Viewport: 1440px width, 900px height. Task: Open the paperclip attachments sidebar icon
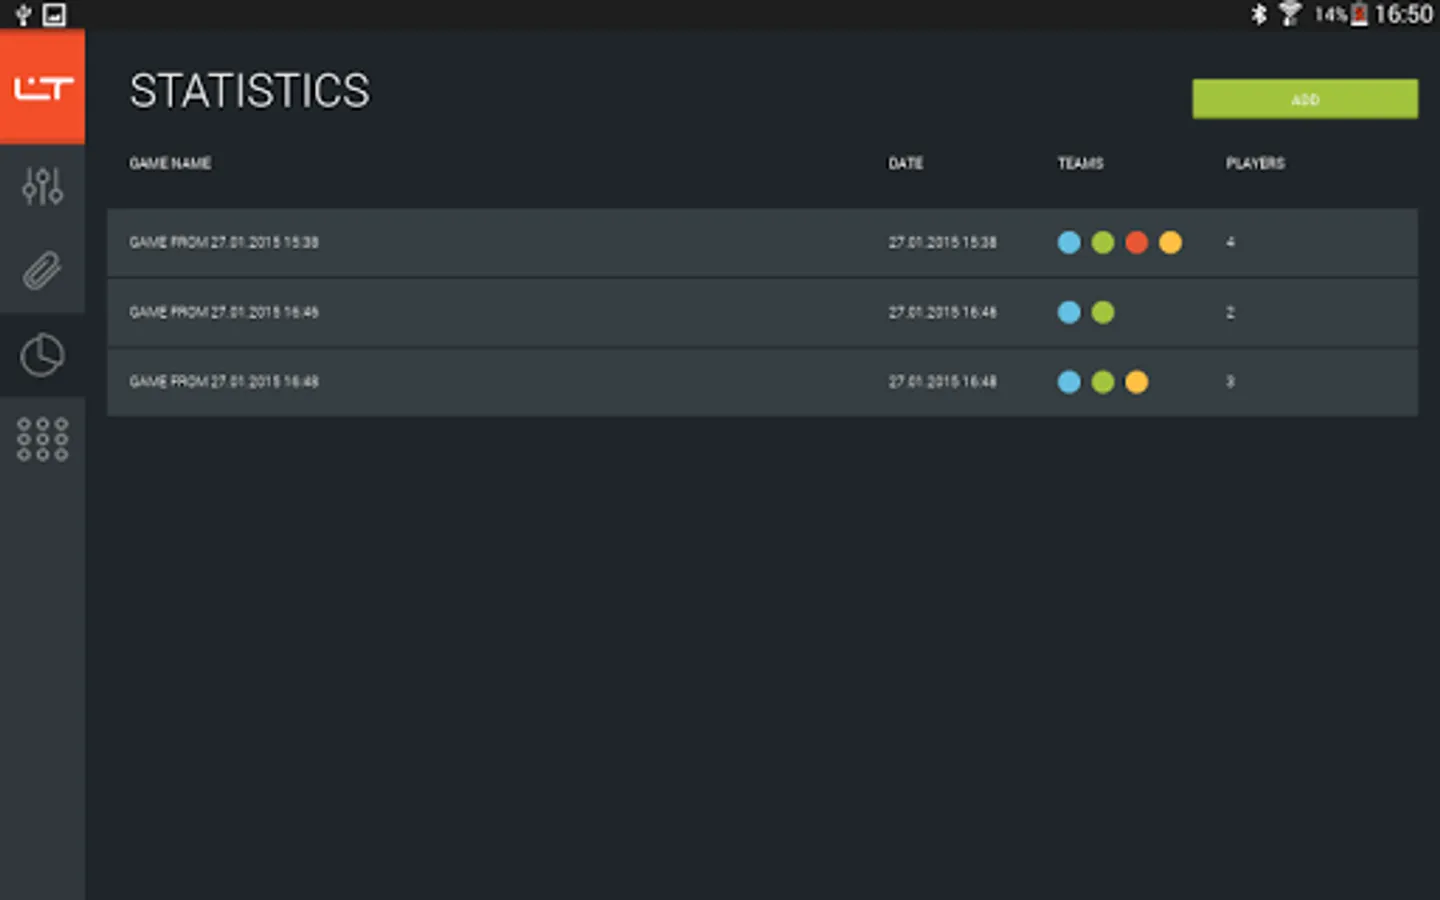coord(42,270)
